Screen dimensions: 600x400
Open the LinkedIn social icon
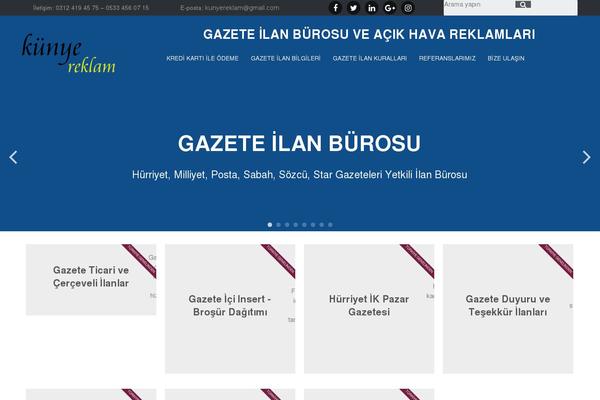point(372,8)
